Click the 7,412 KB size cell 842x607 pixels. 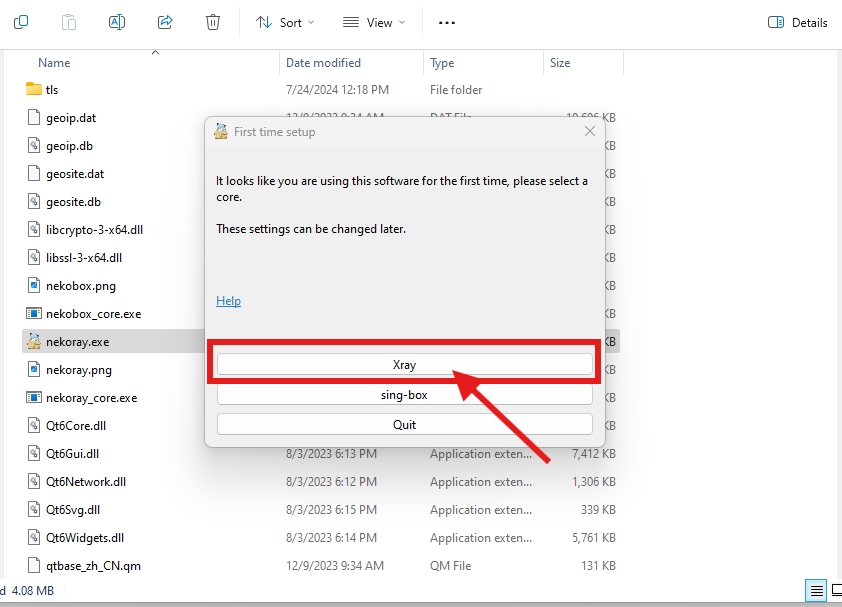click(593, 454)
